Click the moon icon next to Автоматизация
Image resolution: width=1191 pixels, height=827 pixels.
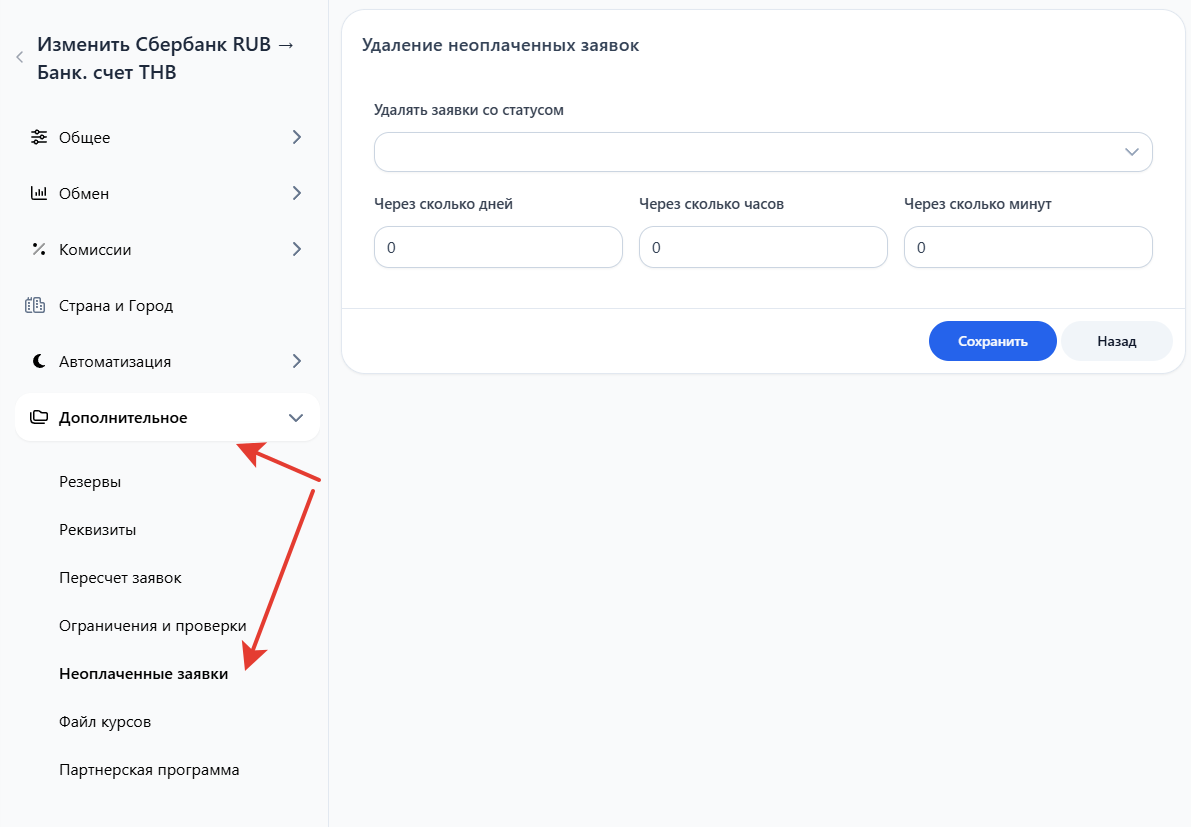tap(39, 361)
